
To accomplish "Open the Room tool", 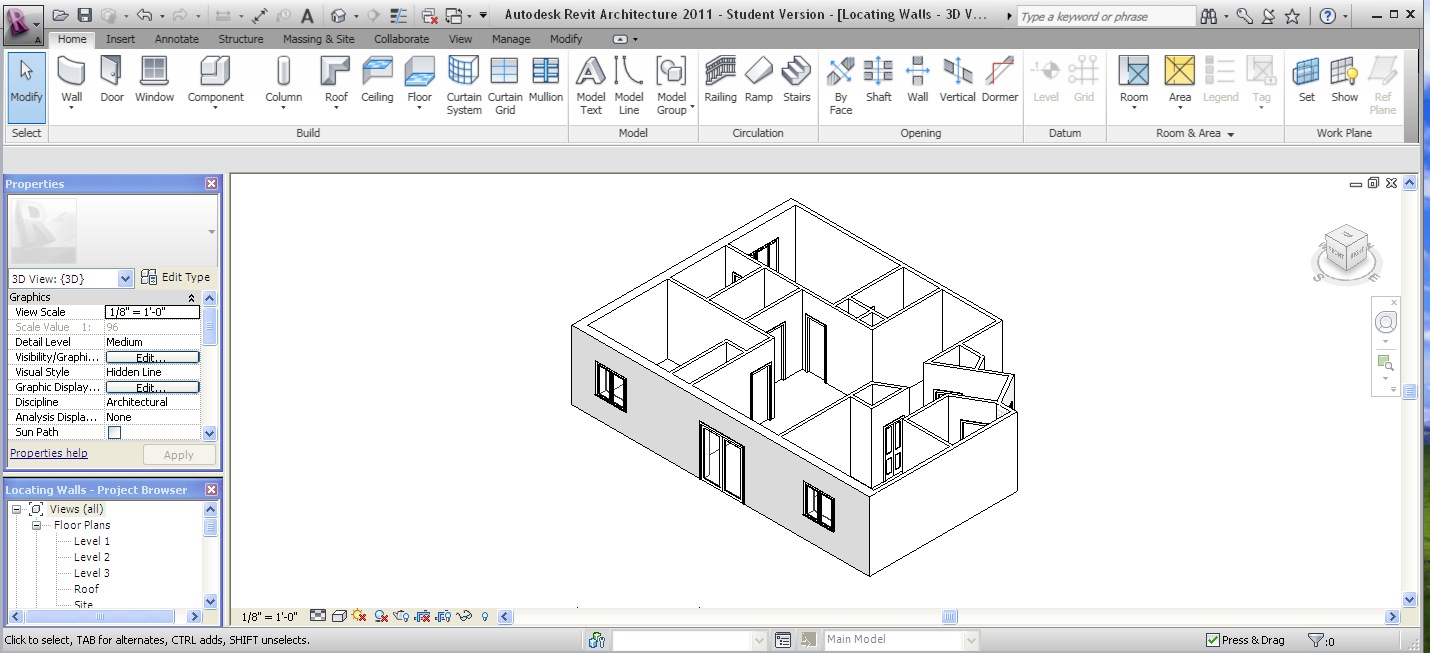I will 1133,80.
